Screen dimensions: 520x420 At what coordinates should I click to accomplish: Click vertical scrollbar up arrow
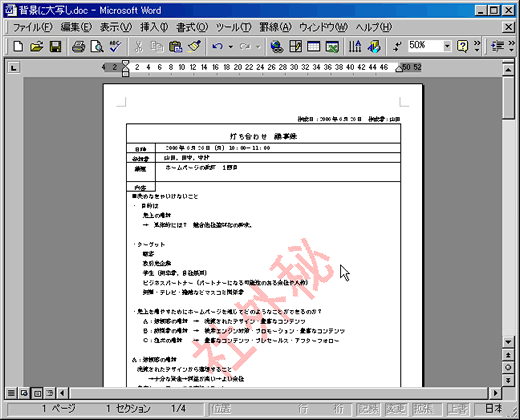coord(508,70)
